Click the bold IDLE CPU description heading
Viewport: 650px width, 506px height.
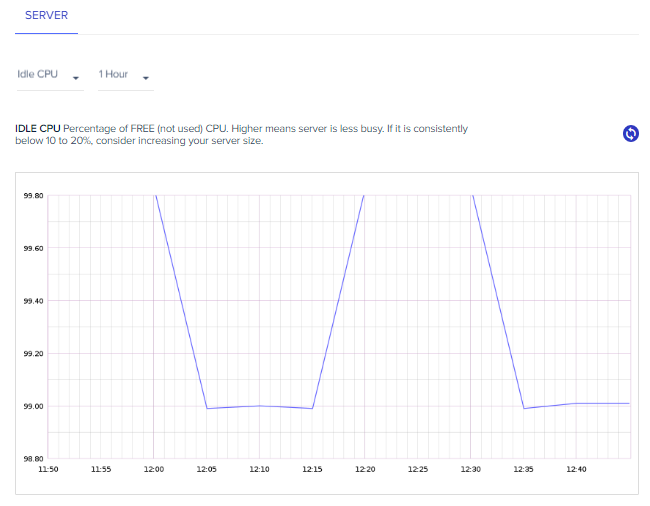coord(38,128)
